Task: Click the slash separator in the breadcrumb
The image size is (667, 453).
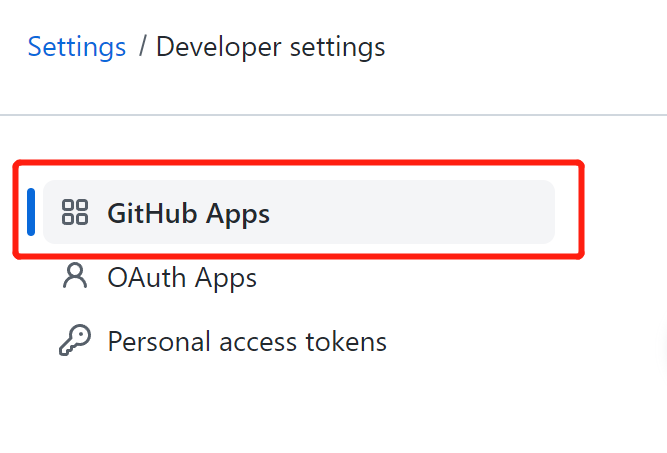Action: tap(142, 47)
